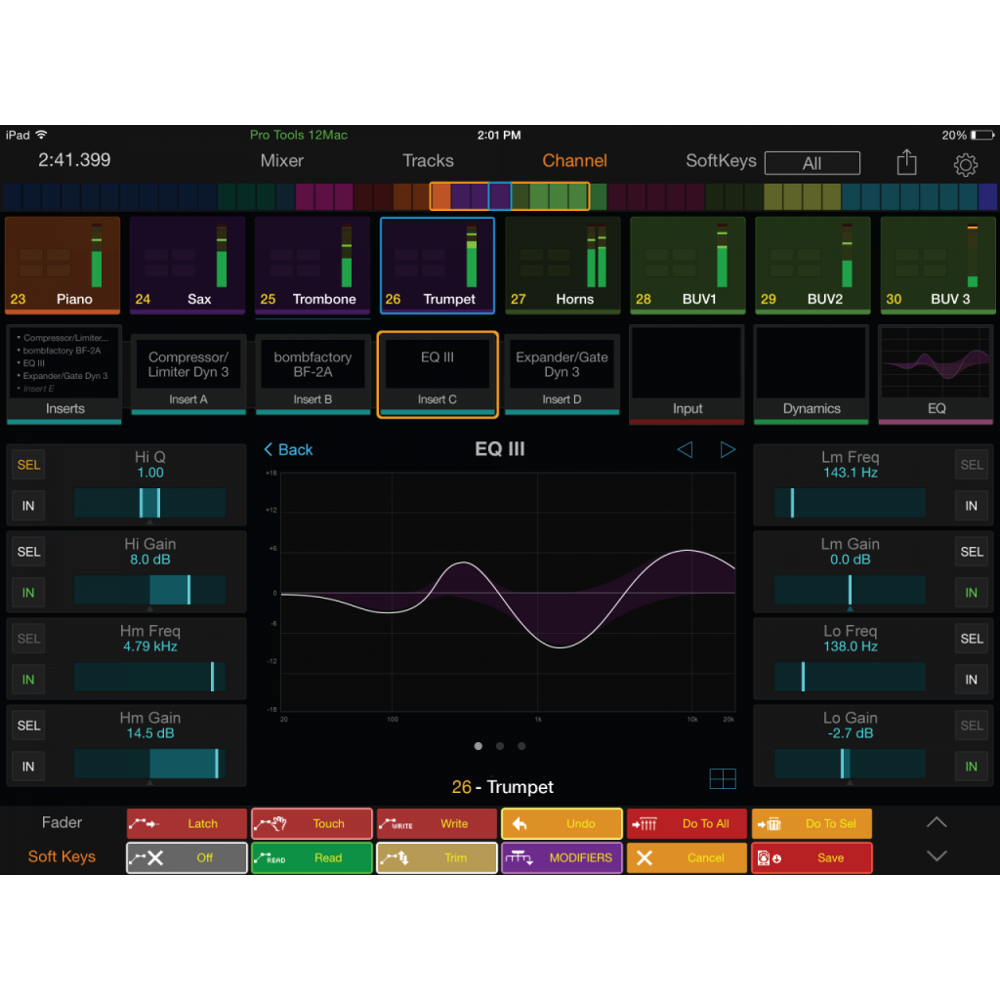
Task: Tap the Trim automation soft key
Action: (x=437, y=858)
